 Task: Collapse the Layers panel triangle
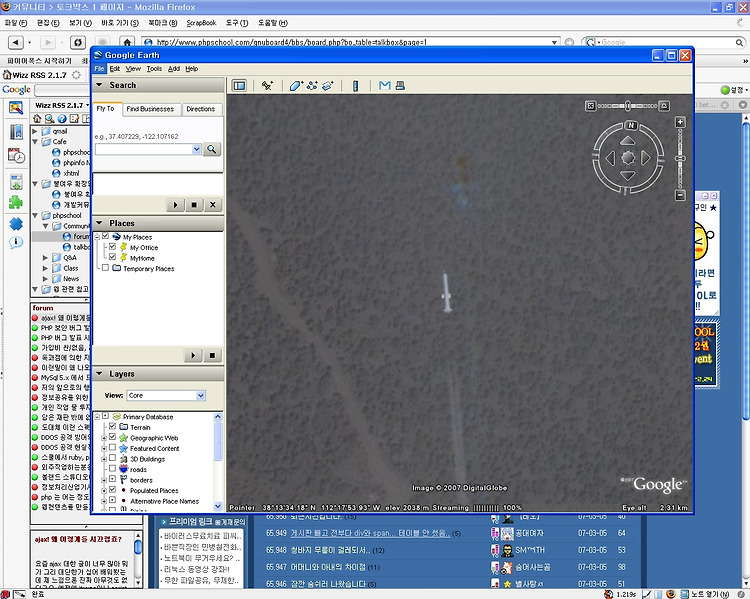99,374
